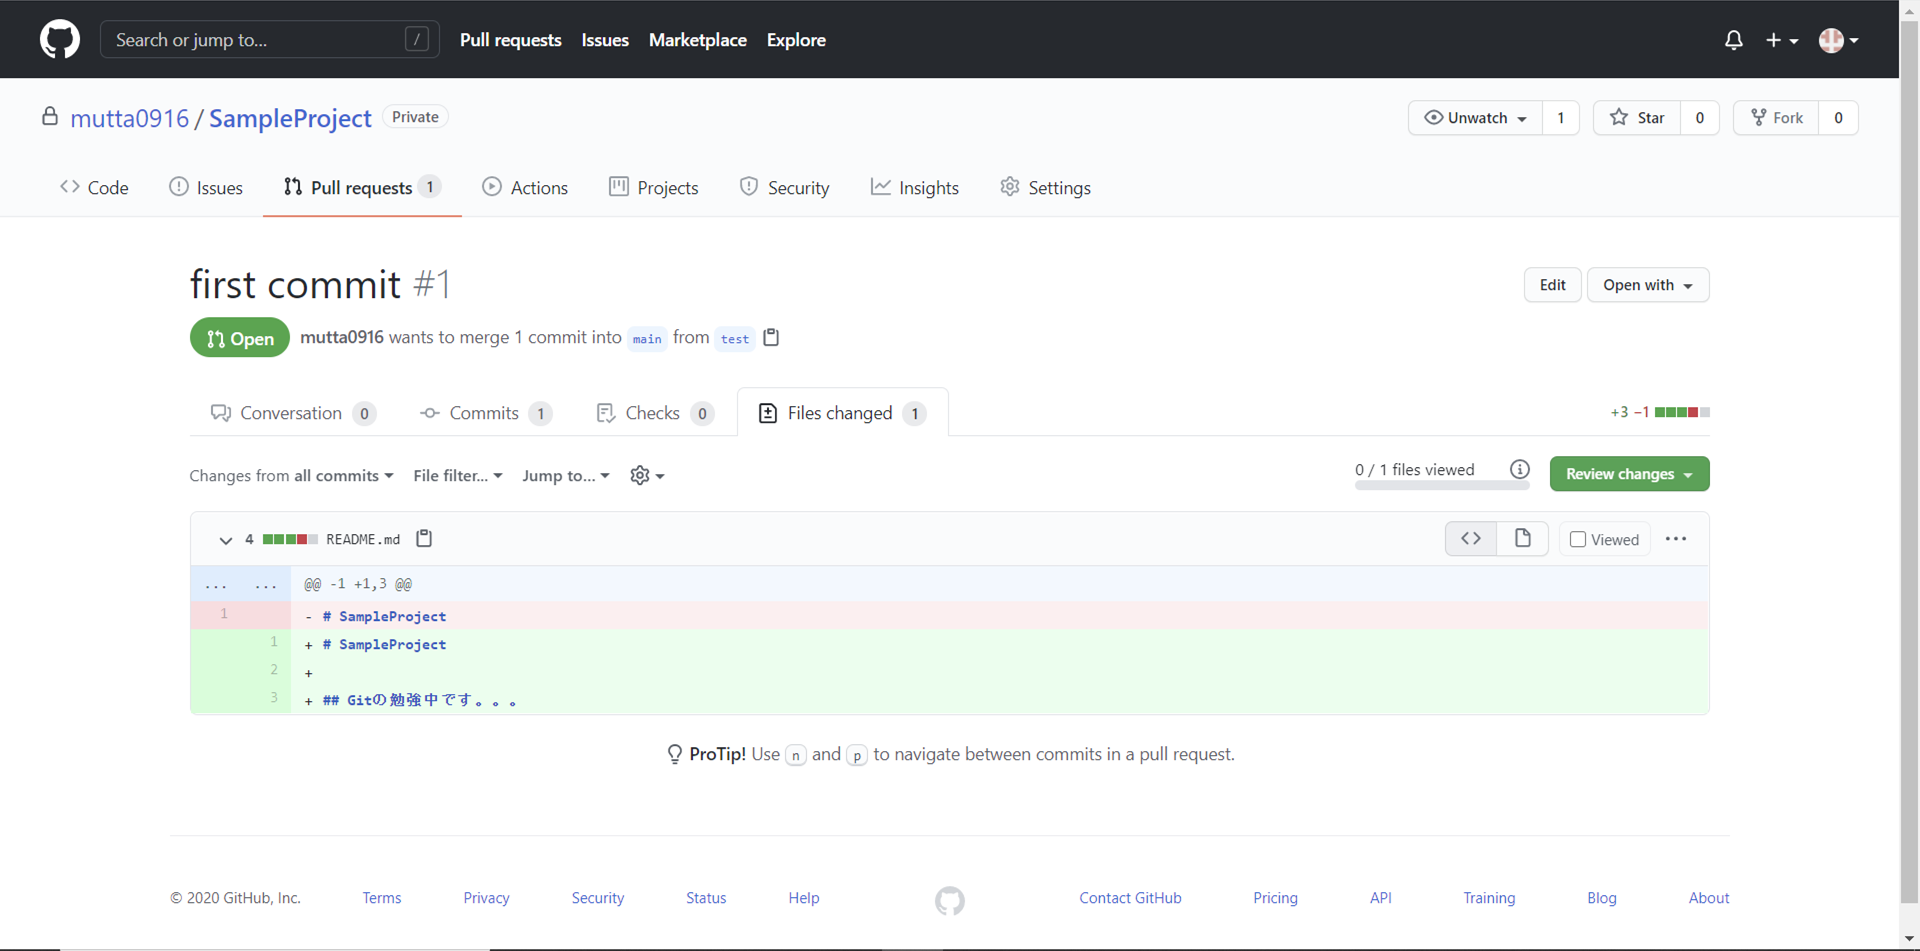
Task: Expand hidden lines at diff hunk header
Action: coord(241,584)
